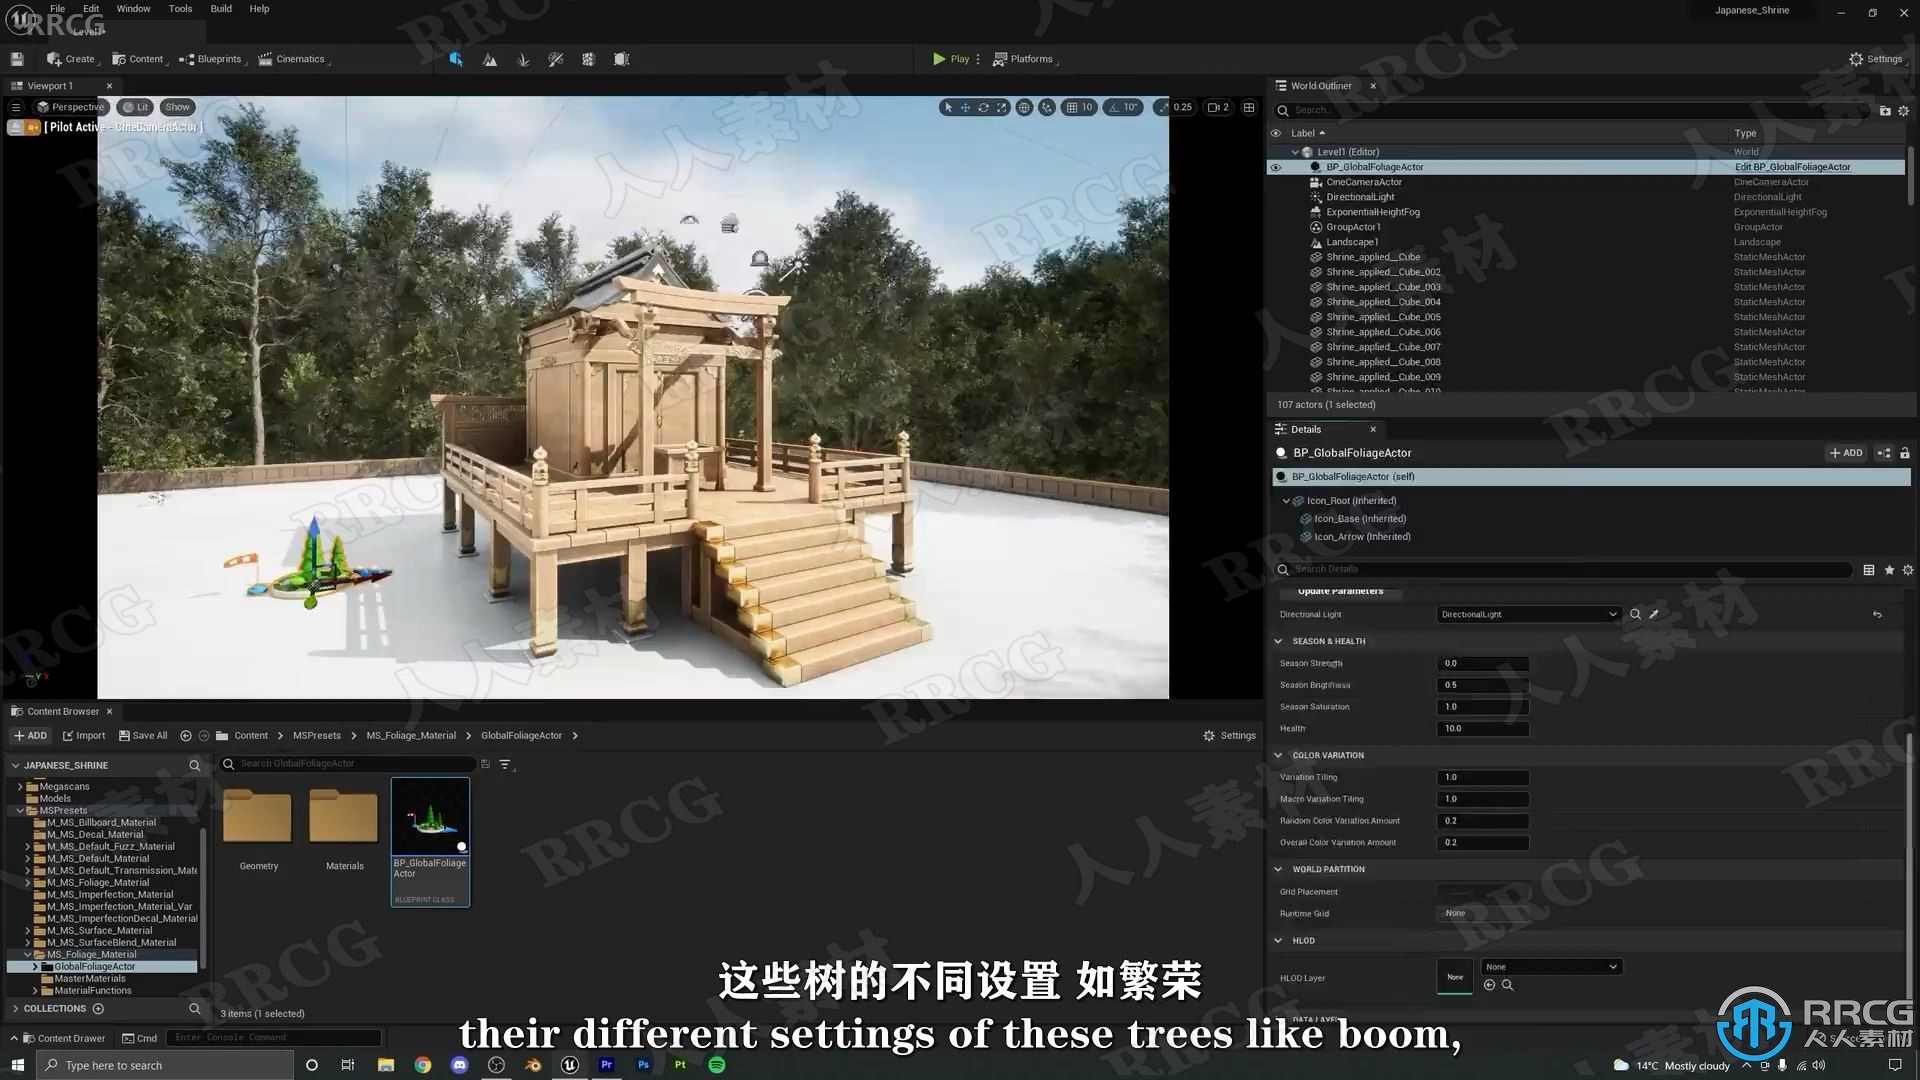Toggle grid snapping with value 10
The height and width of the screenshot is (1080, 1920).
point(1080,107)
